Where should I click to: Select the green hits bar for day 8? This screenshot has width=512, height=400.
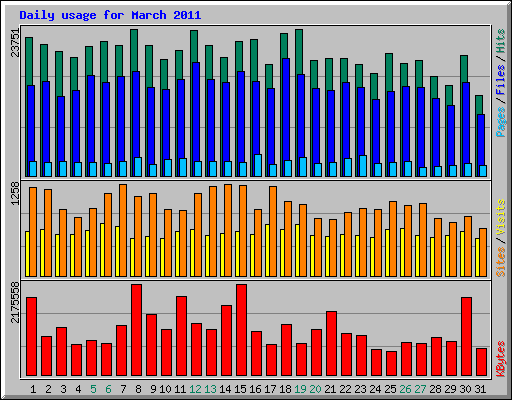pos(134,50)
